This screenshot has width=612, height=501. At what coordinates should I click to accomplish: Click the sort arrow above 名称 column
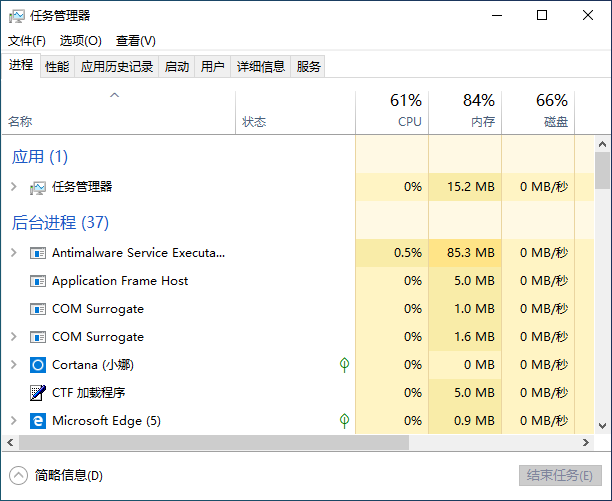114,95
